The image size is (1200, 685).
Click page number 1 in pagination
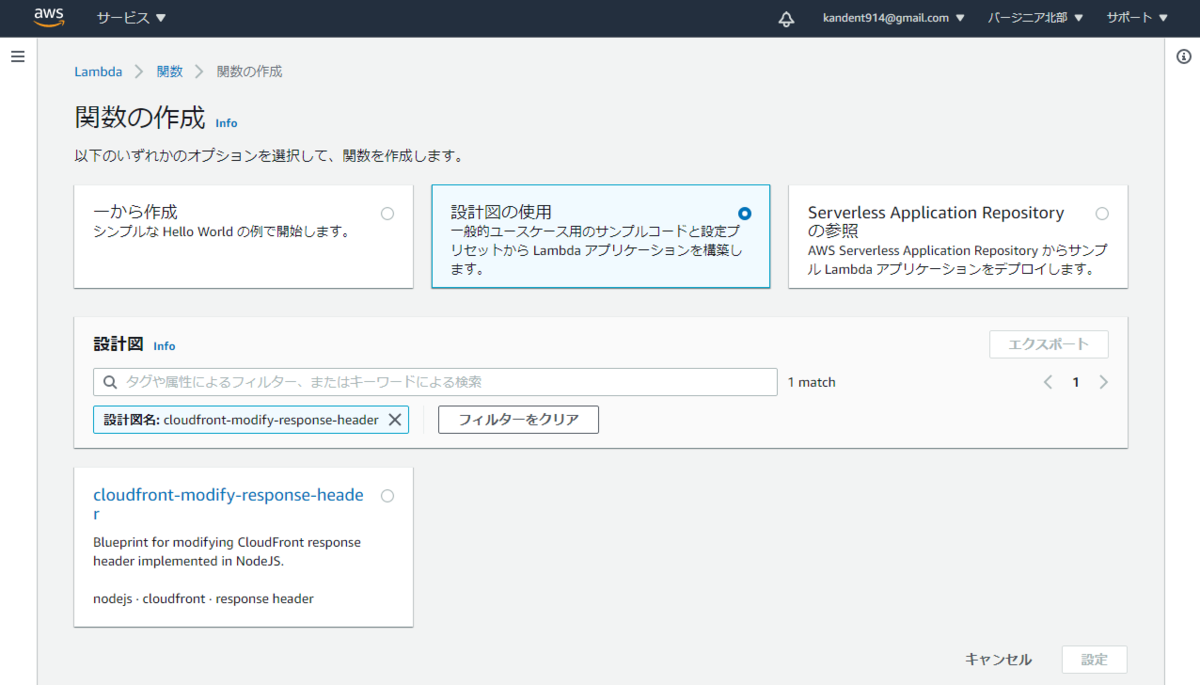(1076, 382)
